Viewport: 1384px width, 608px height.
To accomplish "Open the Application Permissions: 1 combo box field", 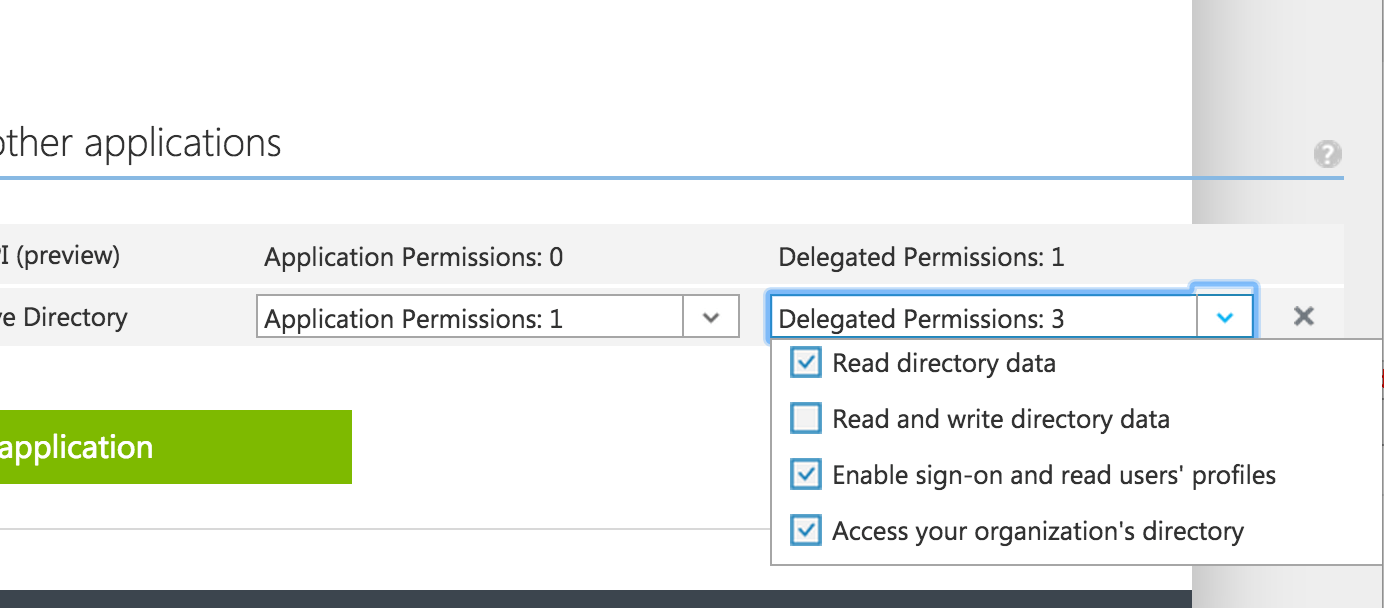I will [470, 319].
